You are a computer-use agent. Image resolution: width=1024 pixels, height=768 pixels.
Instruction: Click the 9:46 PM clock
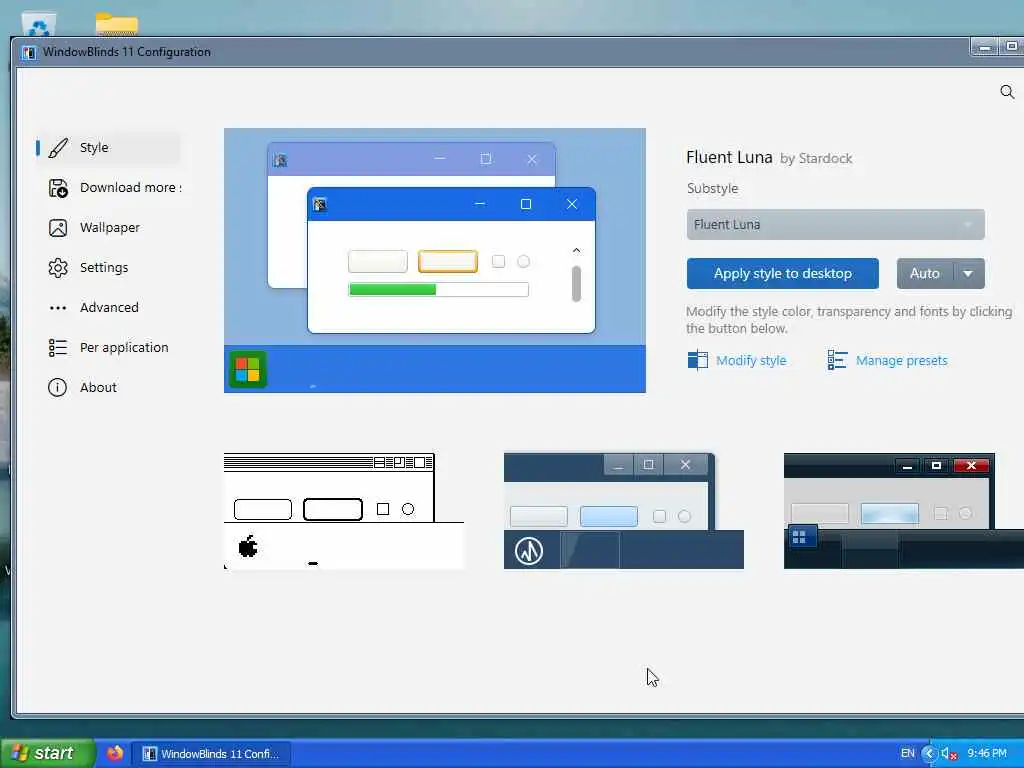(x=987, y=754)
